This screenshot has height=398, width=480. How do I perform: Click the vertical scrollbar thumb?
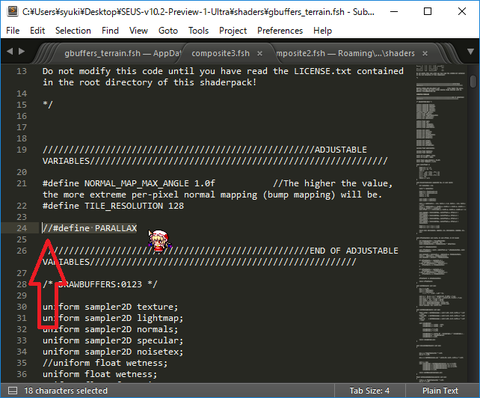[473, 81]
